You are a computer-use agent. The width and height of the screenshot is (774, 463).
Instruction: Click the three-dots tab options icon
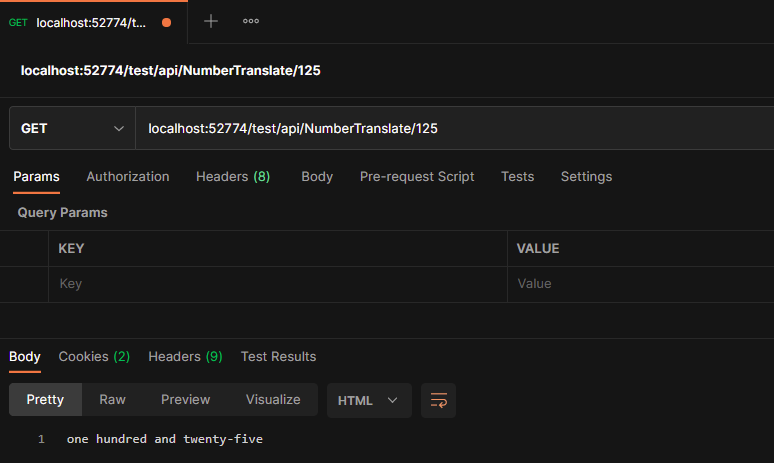coord(251,21)
